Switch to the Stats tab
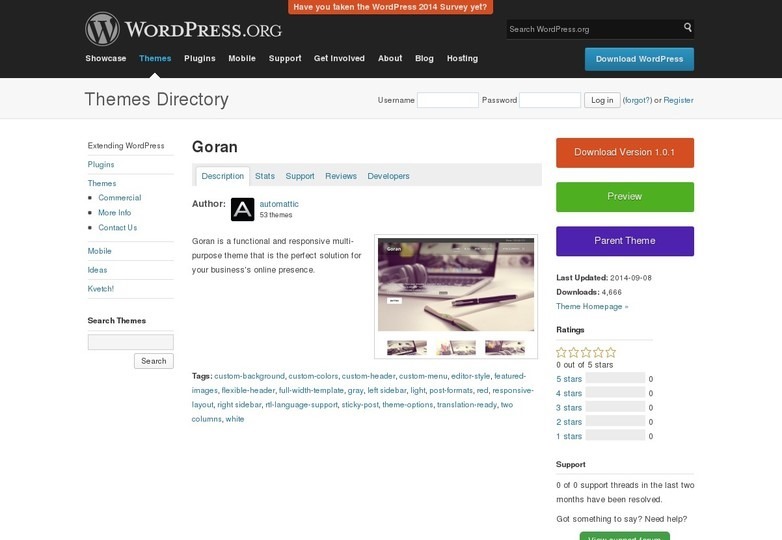 [x=265, y=176]
